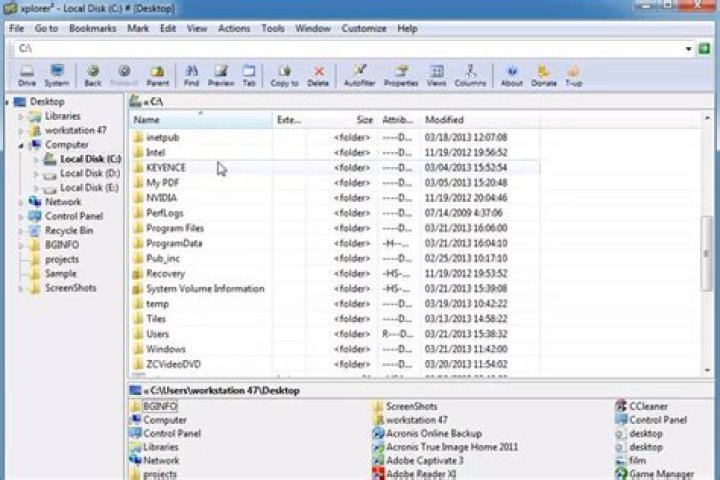Navigate up with the Parent icon
This screenshot has width=720, height=480.
pos(157,76)
